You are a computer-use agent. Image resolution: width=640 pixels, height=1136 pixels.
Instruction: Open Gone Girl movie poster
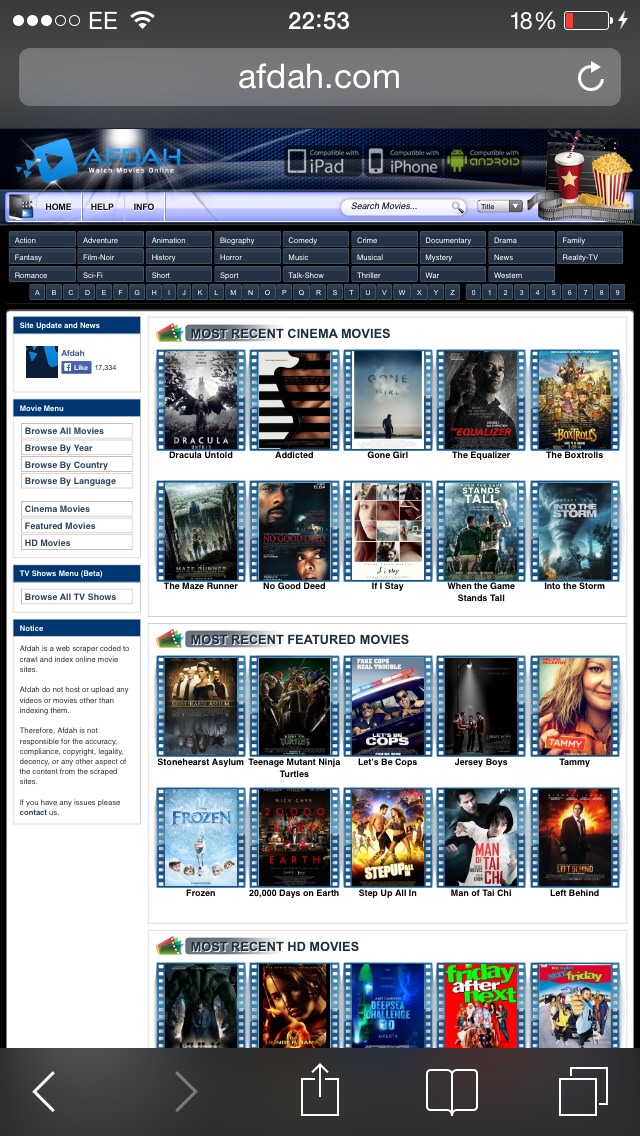[x=388, y=400]
